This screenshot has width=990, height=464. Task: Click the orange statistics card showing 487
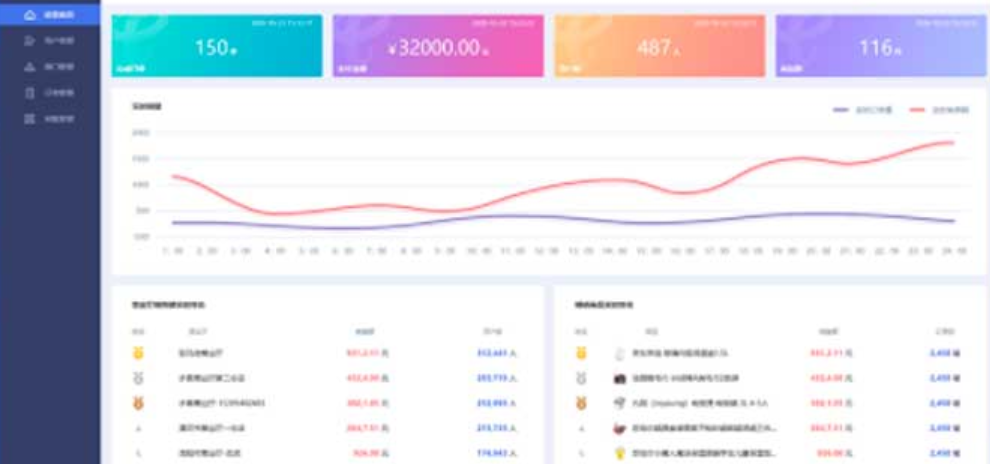pos(660,46)
